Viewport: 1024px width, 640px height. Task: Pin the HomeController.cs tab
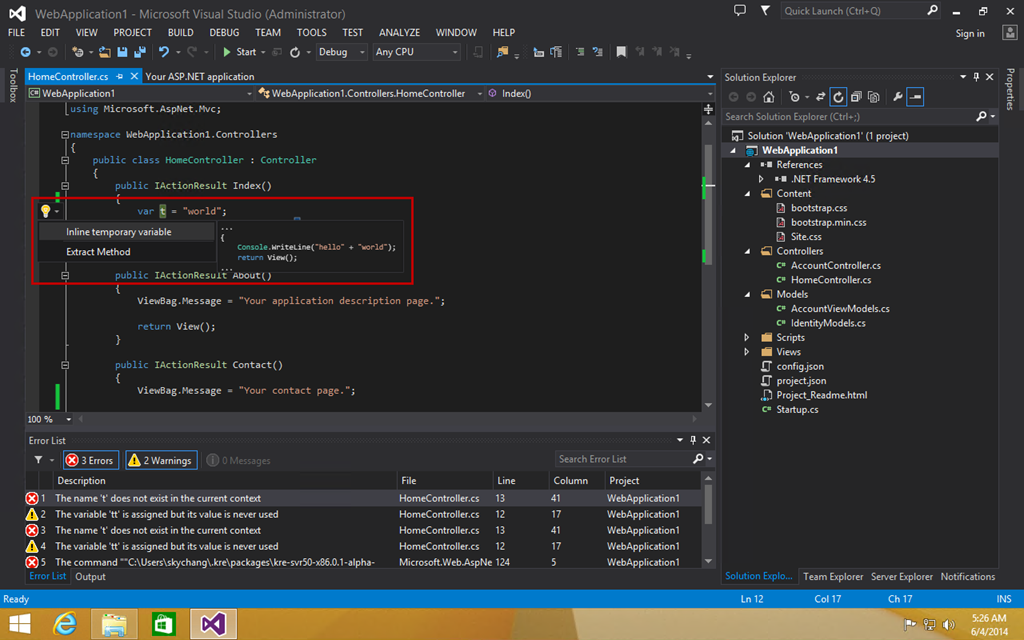120,76
